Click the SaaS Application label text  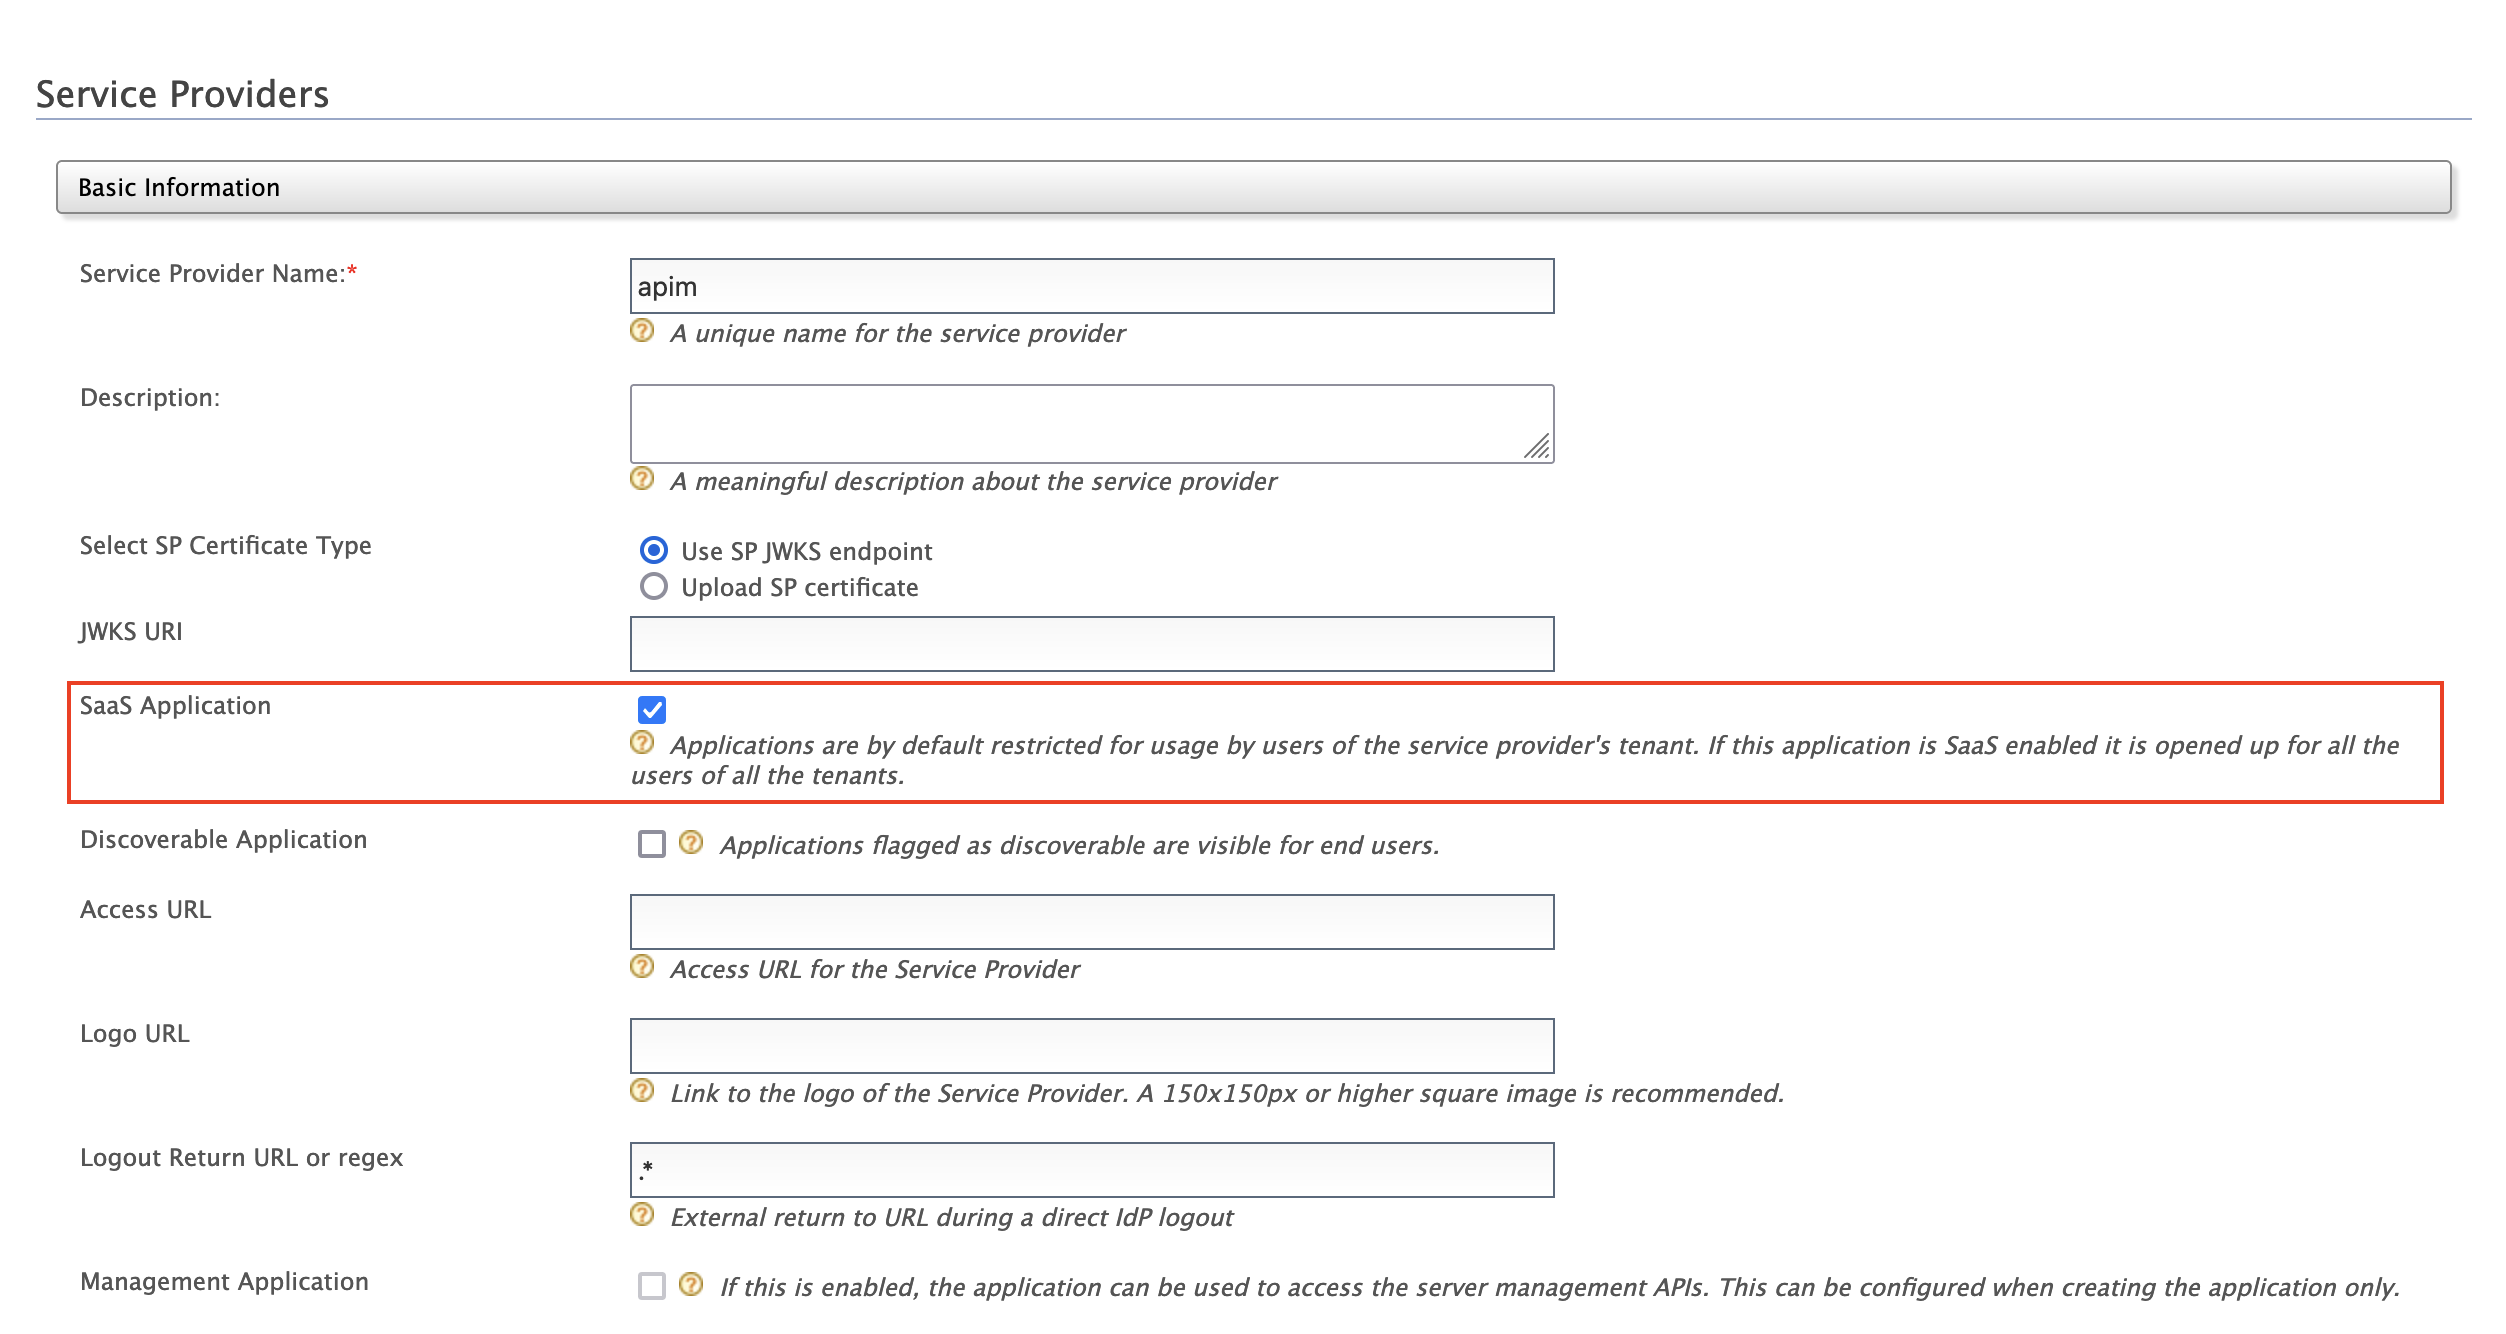click(176, 705)
